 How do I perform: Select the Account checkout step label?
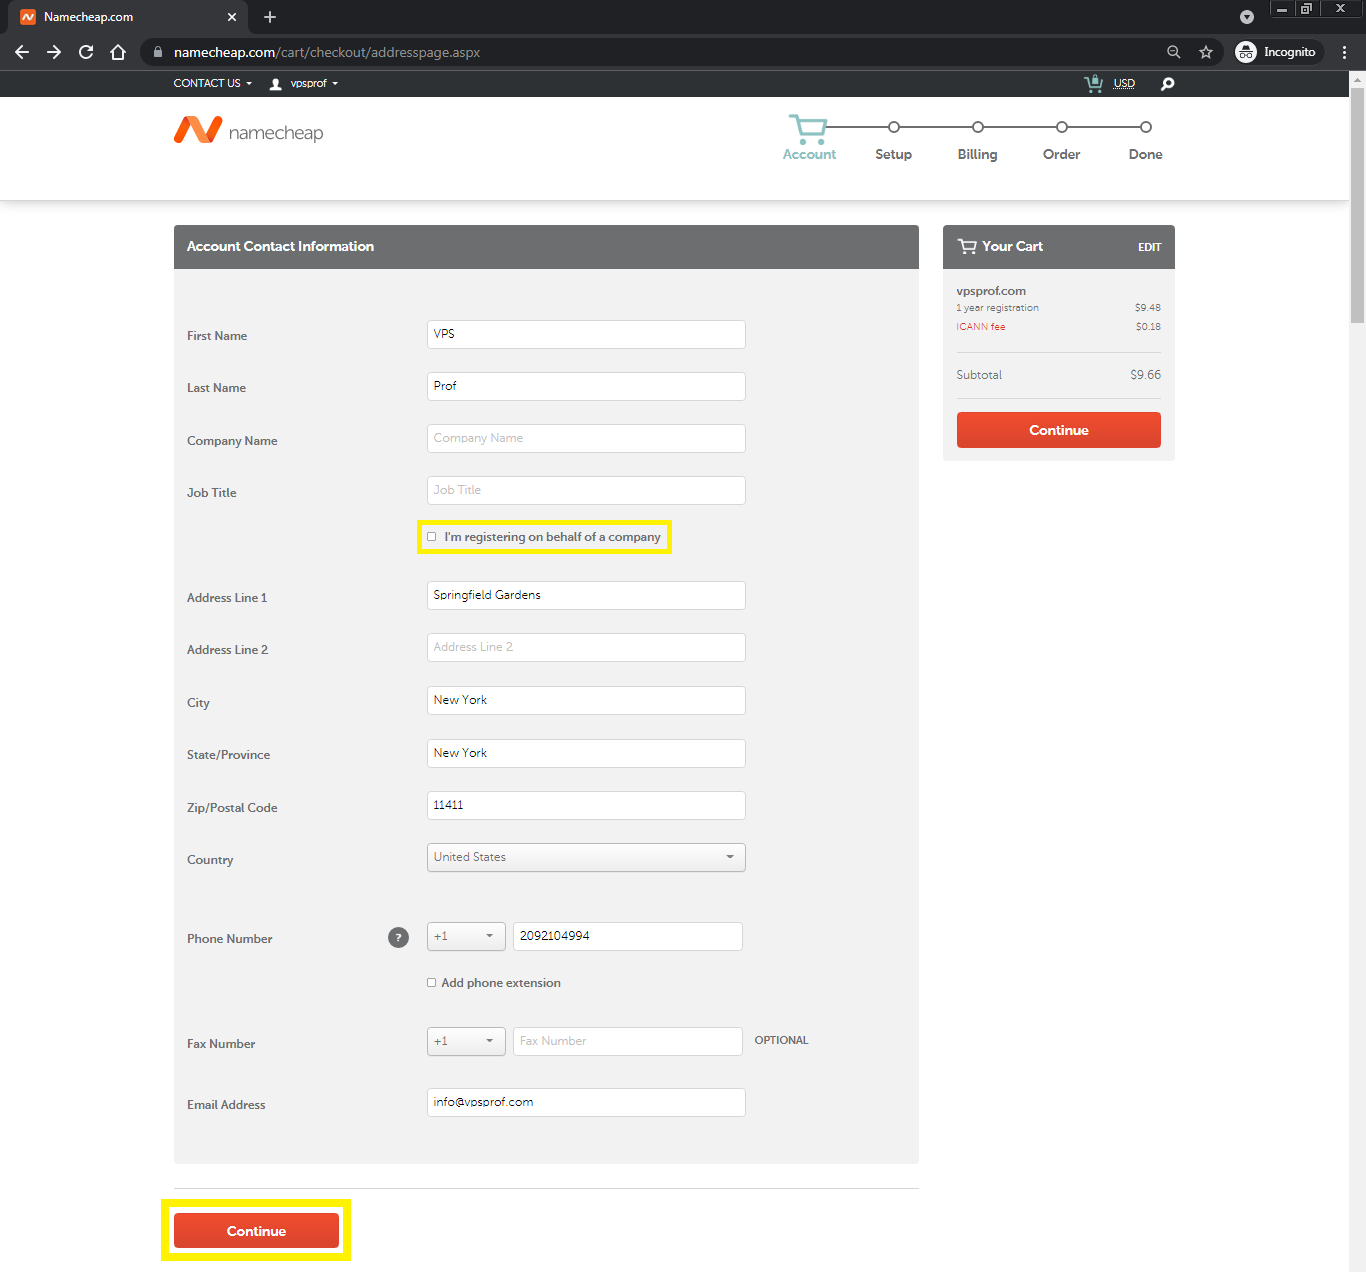[x=809, y=154]
